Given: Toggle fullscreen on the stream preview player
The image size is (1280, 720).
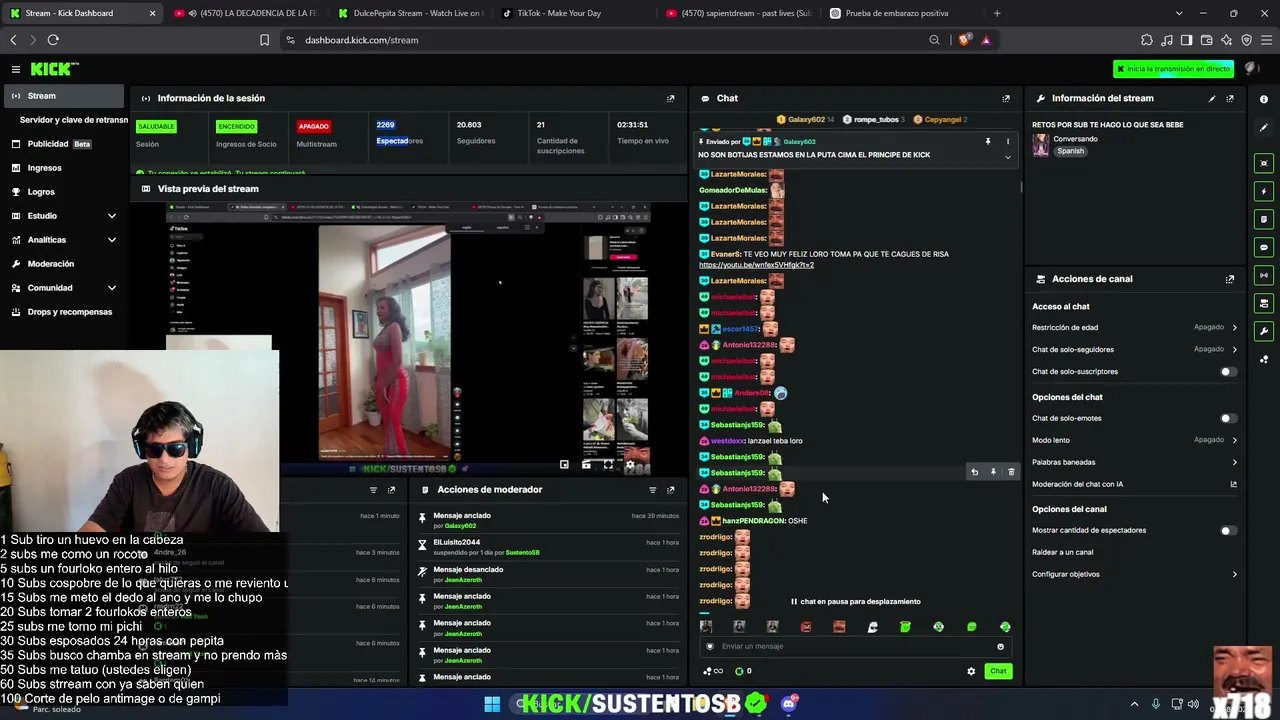Looking at the screenshot, I should click(608, 465).
